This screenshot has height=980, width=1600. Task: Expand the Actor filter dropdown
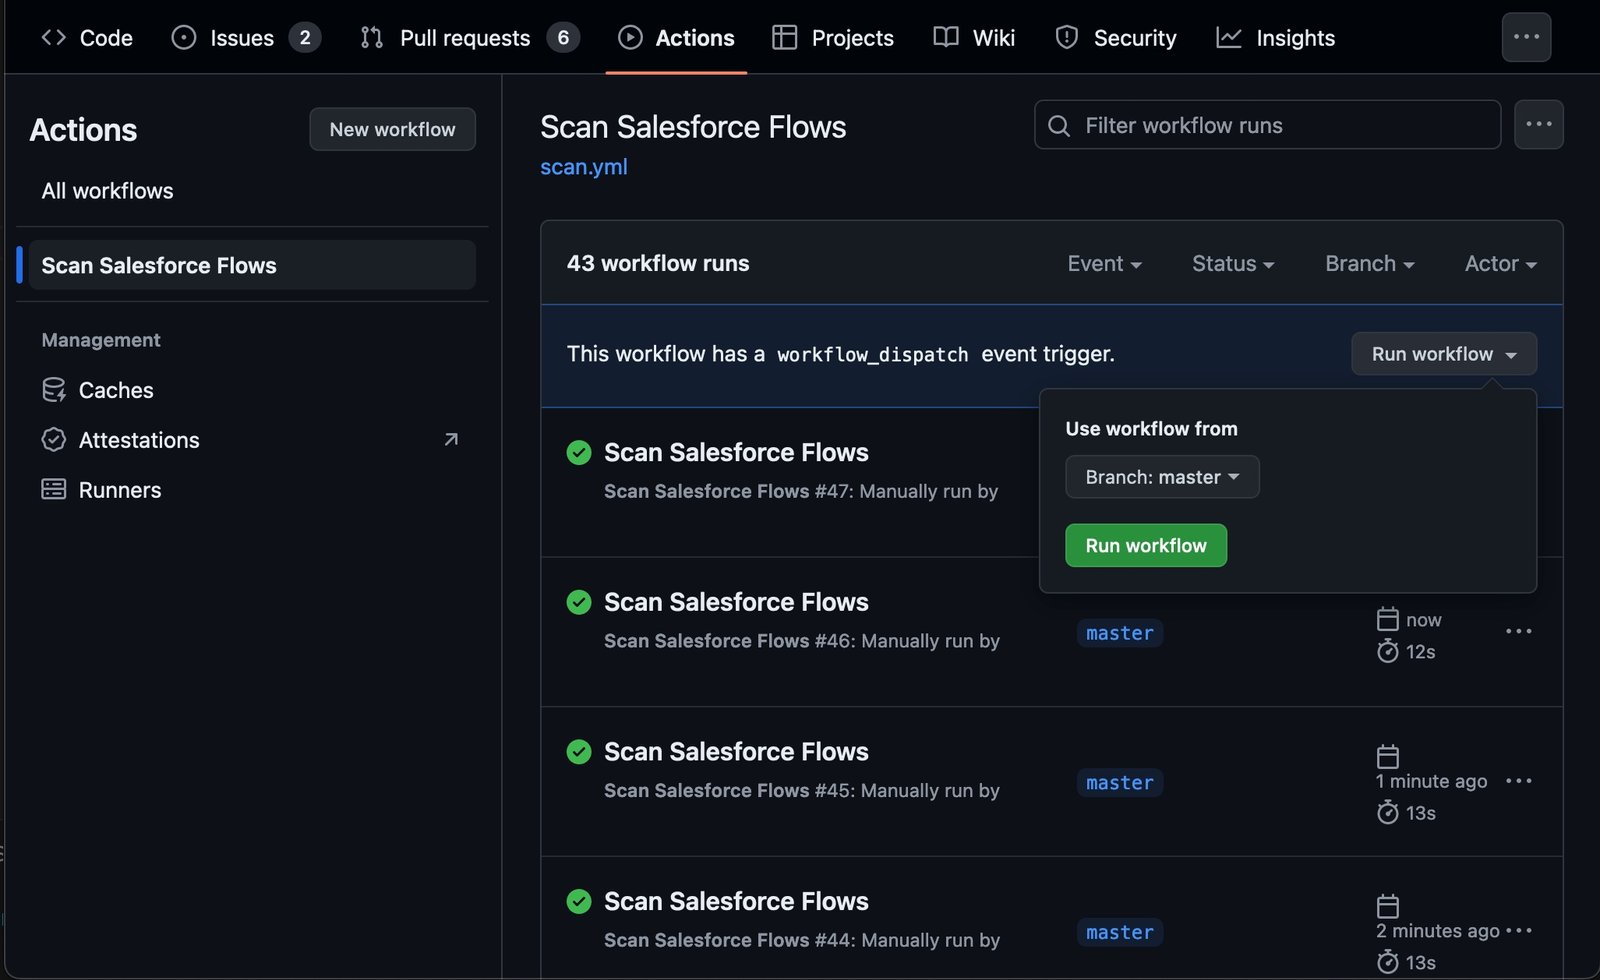pos(1501,264)
